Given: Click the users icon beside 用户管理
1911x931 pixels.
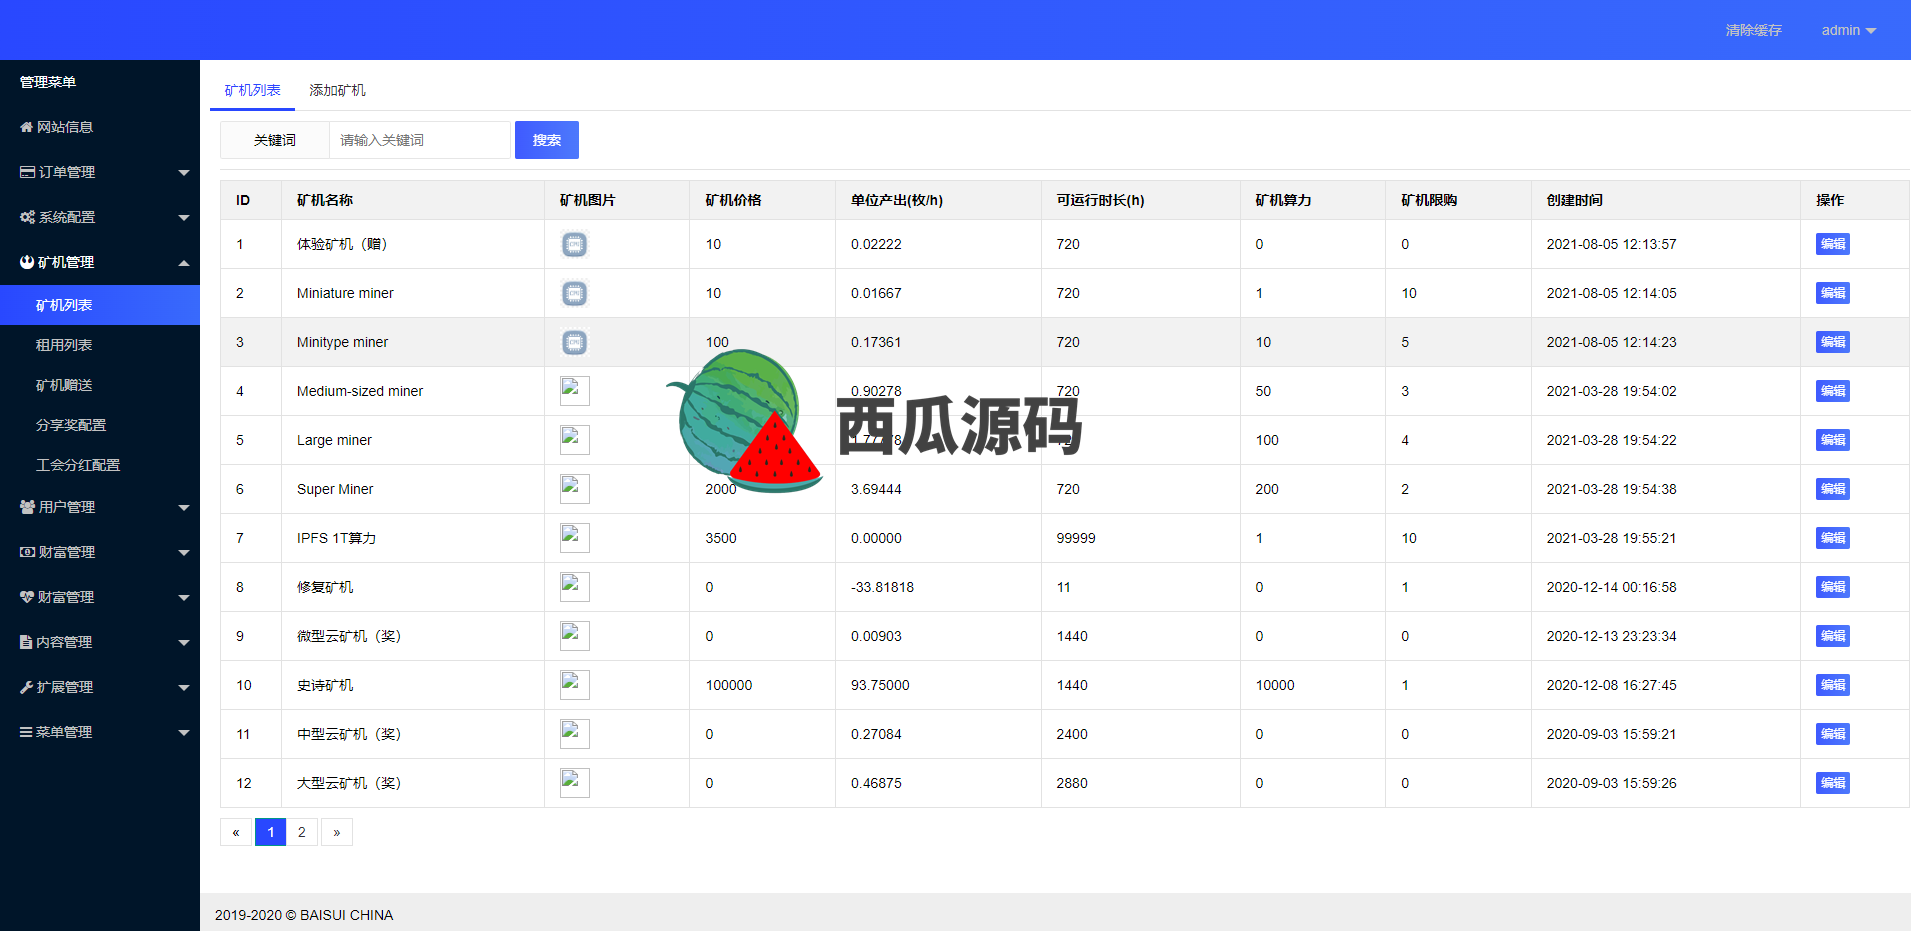Looking at the screenshot, I should [28, 507].
